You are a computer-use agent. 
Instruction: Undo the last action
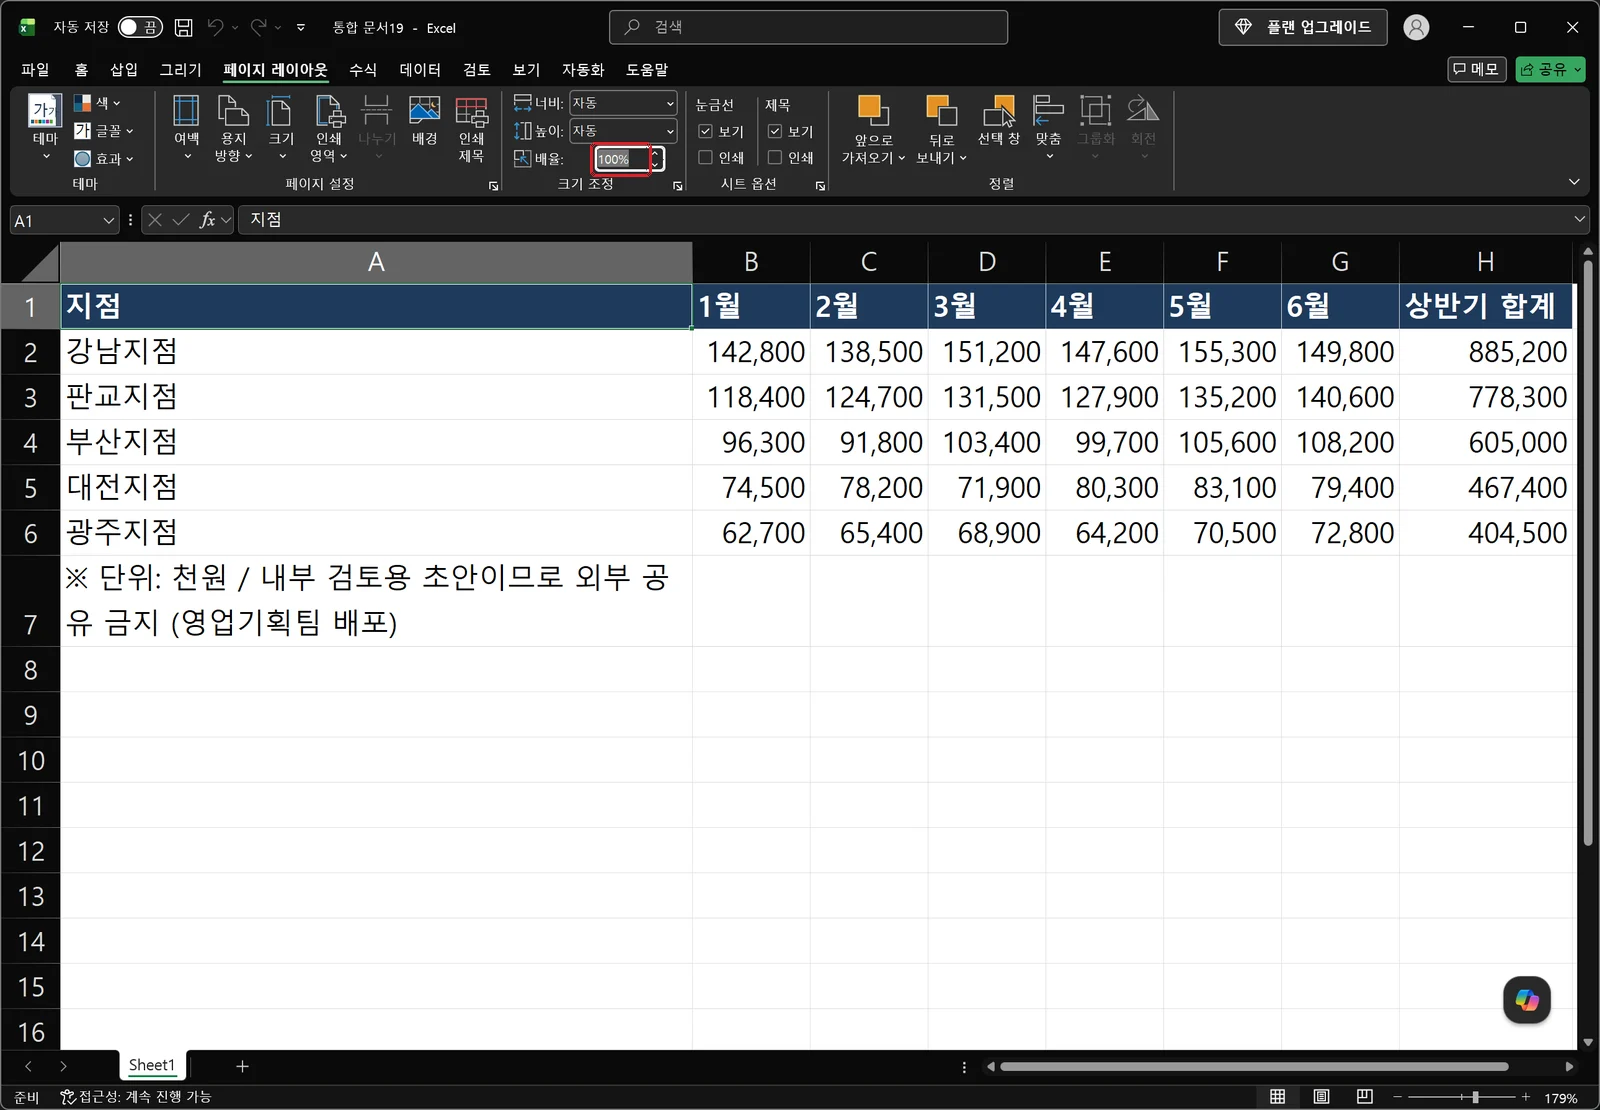pos(215,28)
